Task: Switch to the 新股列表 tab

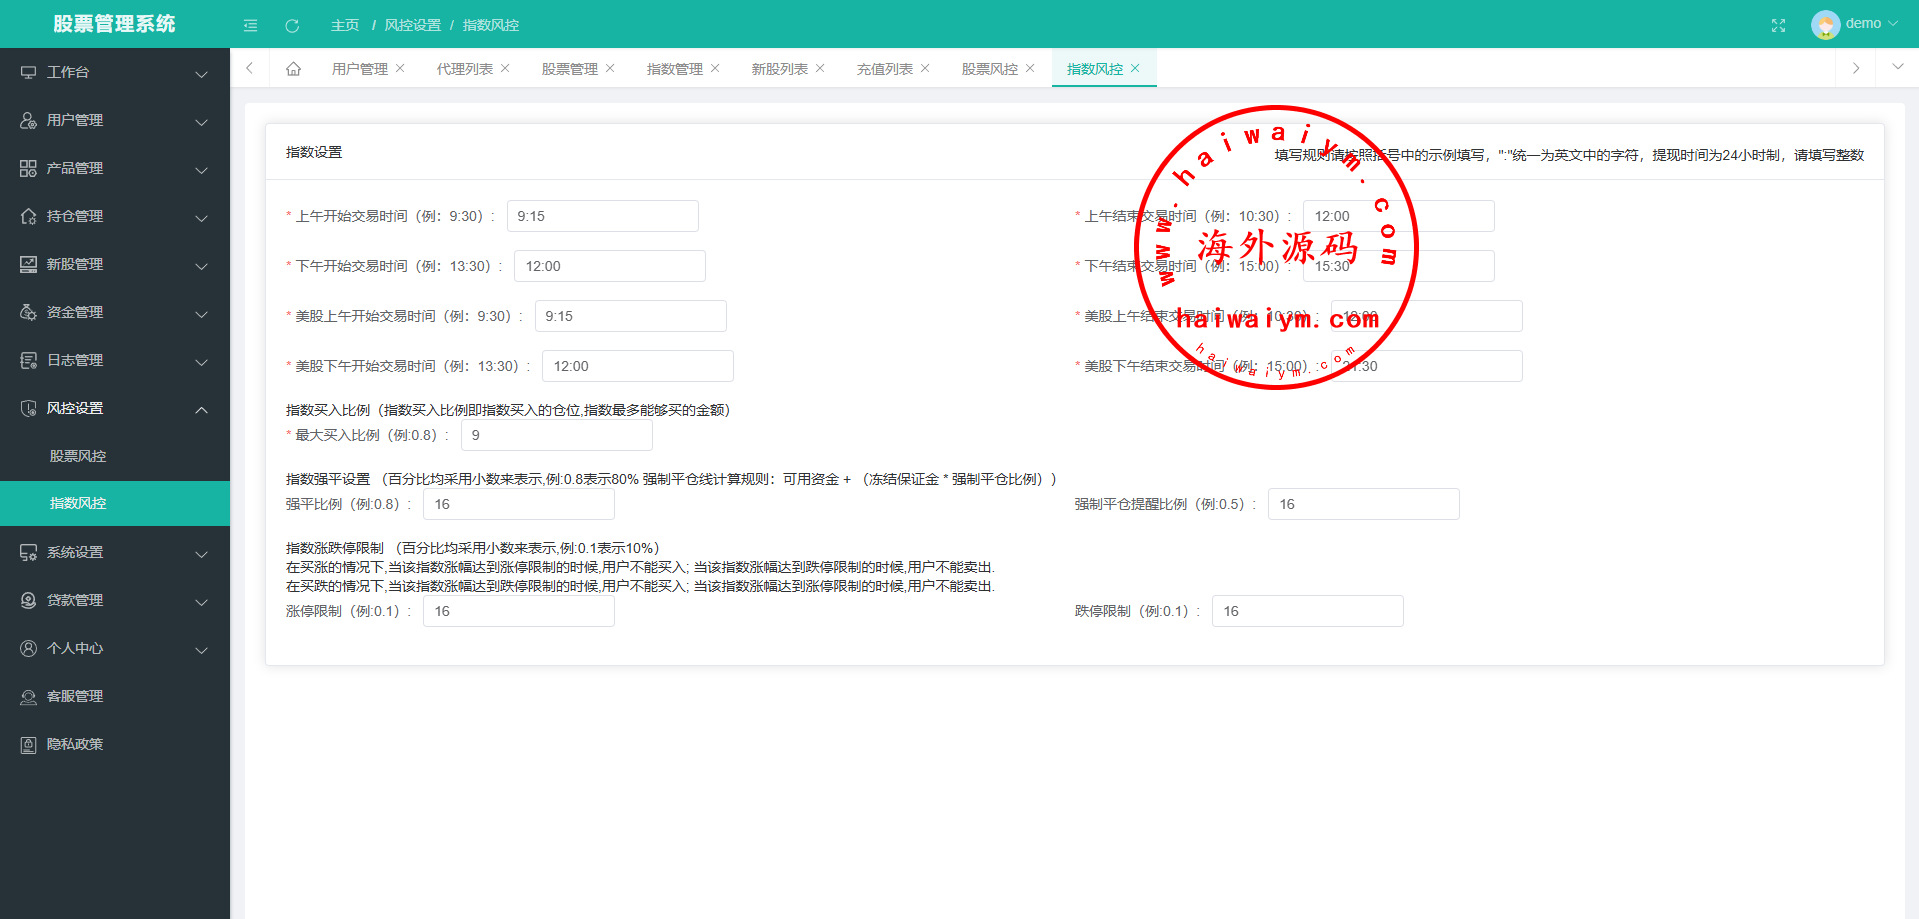Action: point(779,69)
